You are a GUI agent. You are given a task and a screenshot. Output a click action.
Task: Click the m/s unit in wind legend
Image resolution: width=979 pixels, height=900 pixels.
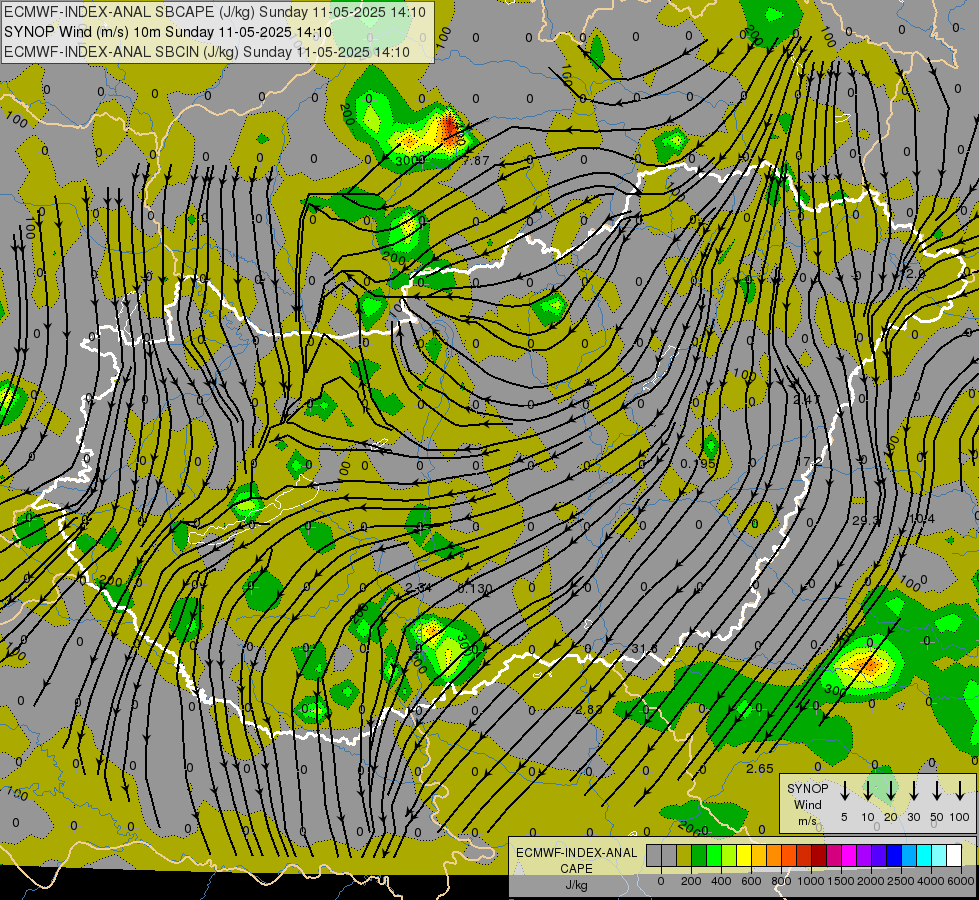[x=807, y=821]
